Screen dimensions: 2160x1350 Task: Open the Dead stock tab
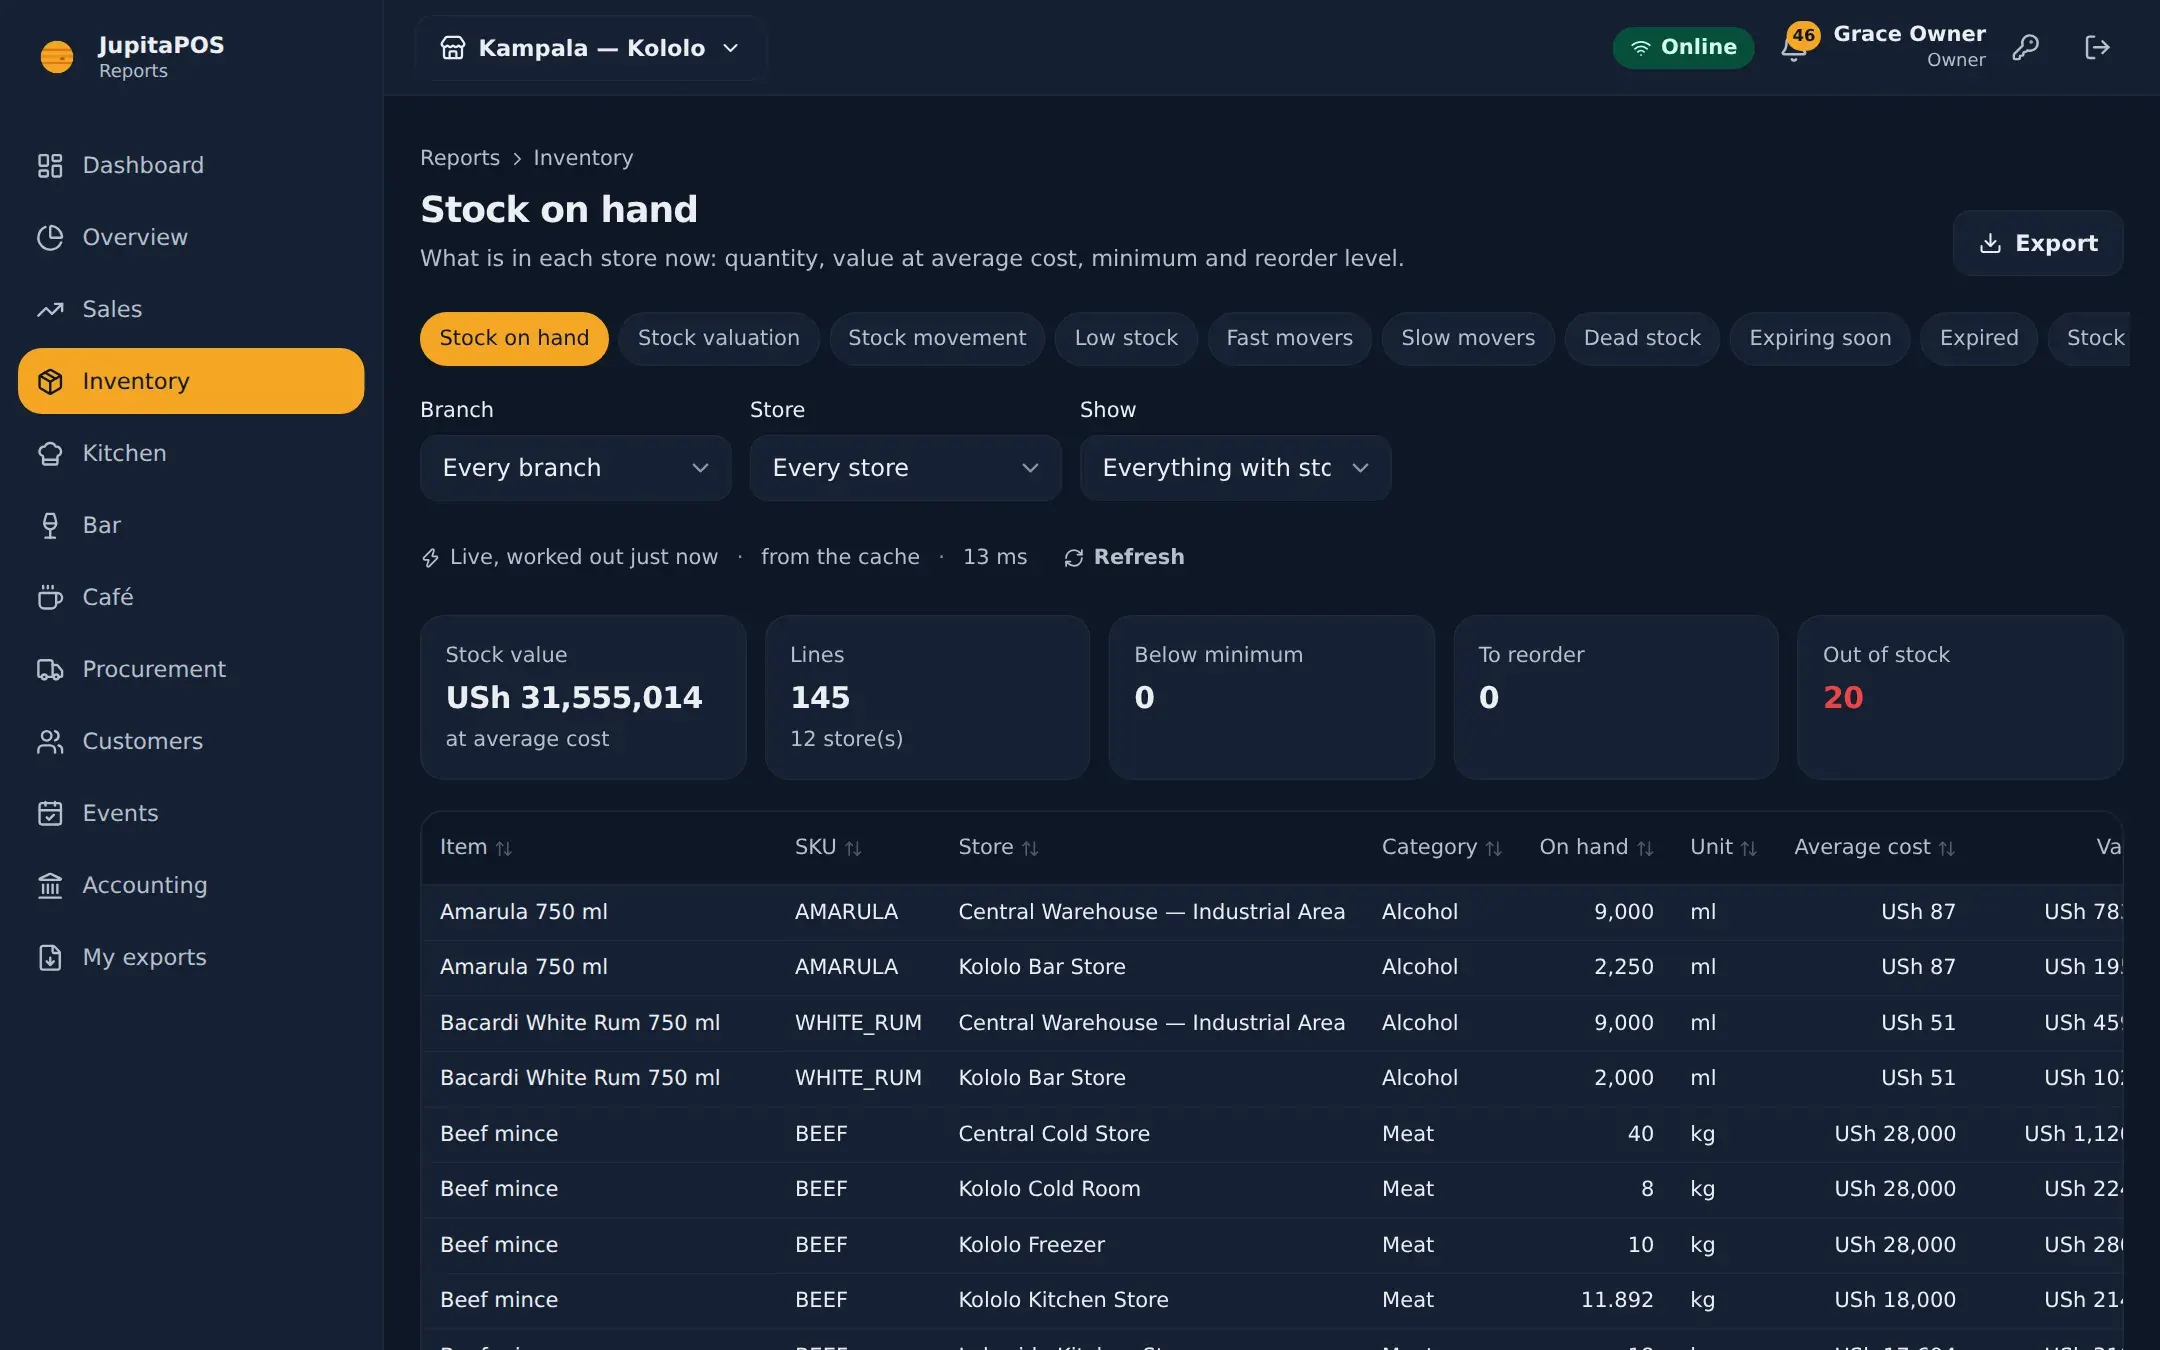tap(1642, 338)
